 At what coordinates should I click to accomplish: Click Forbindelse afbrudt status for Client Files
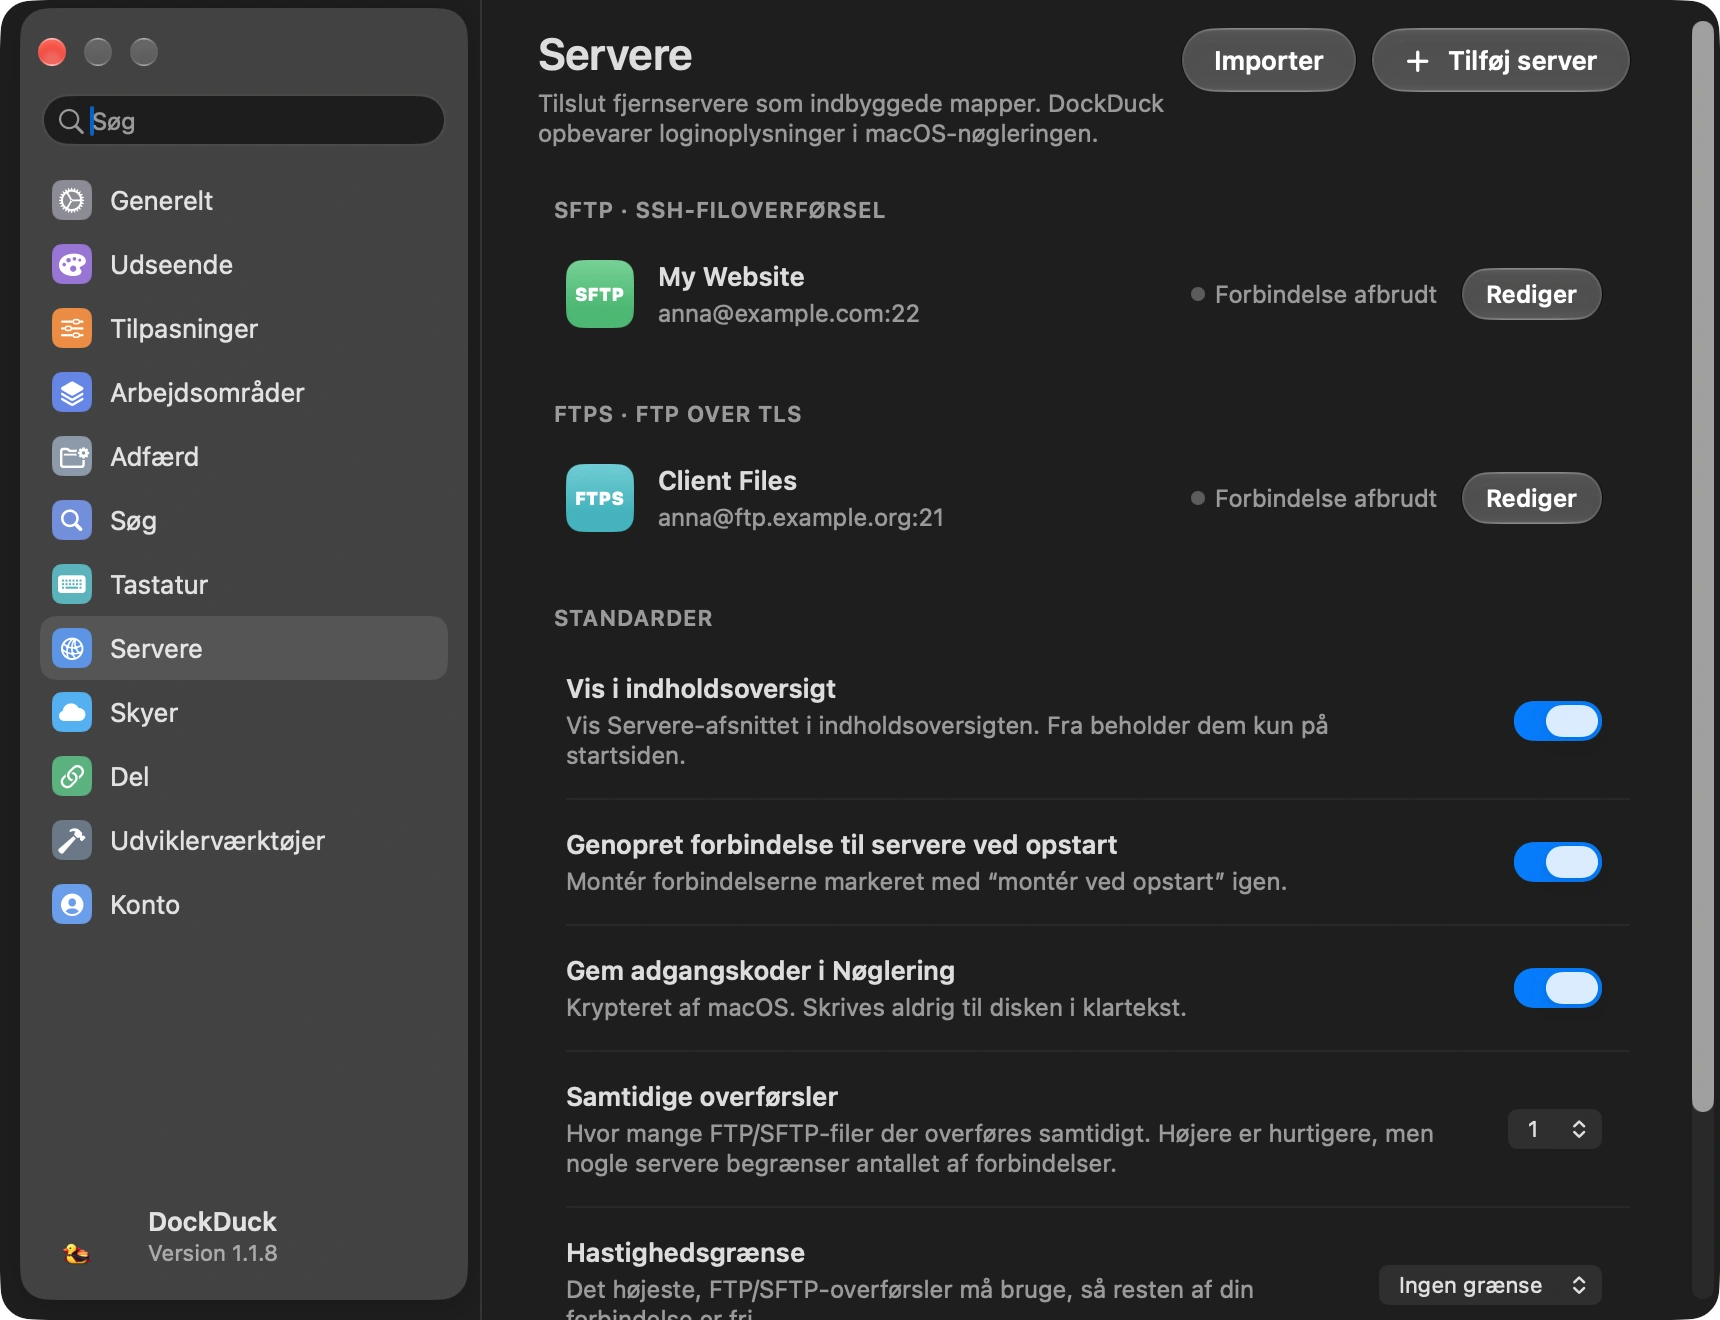pos(1314,499)
